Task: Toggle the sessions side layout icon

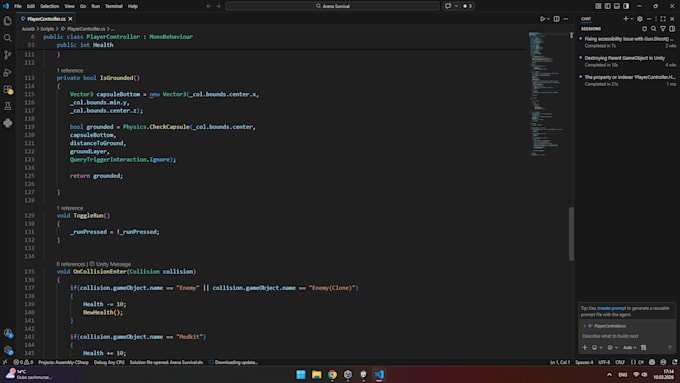Action: point(672,29)
